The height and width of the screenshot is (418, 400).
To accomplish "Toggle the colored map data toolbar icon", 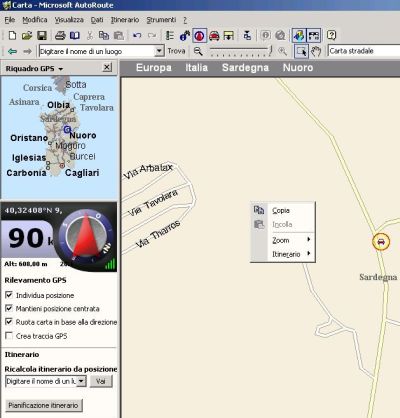I will coord(299,35).
